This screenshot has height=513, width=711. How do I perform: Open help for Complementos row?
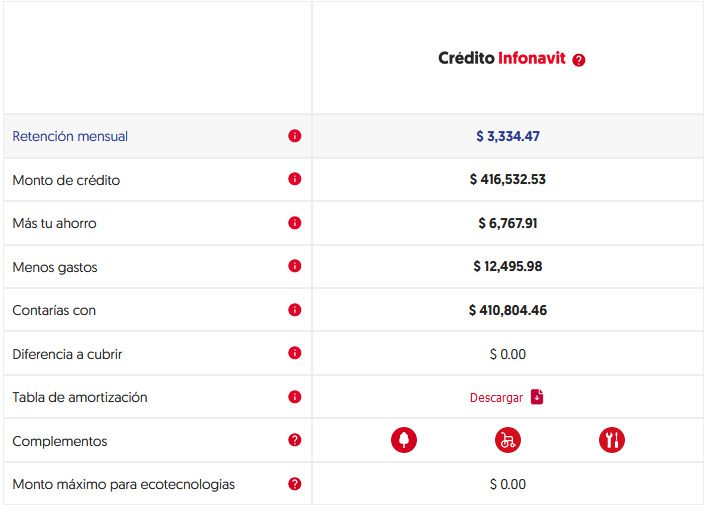tap(295, 440)
